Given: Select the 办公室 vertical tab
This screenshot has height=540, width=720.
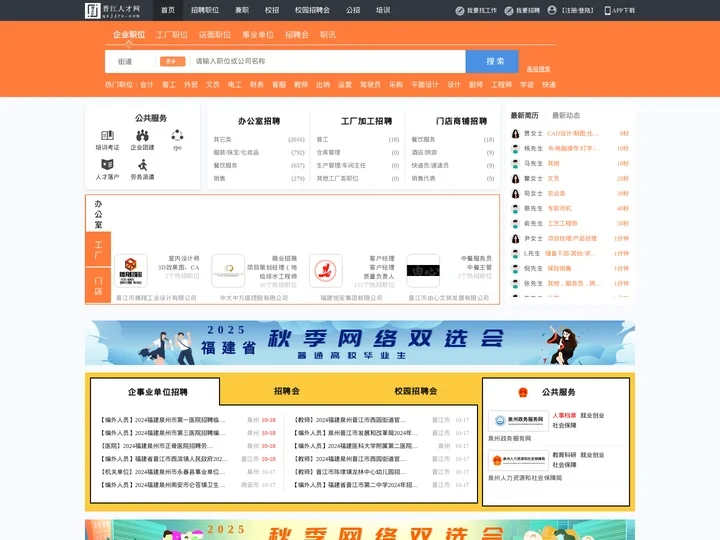Looking at the screenshot, I should tap(98, 214).
